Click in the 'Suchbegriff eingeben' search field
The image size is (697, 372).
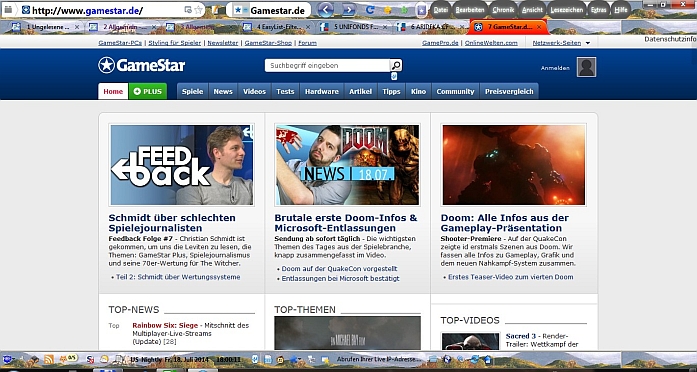tap(327, 65)
